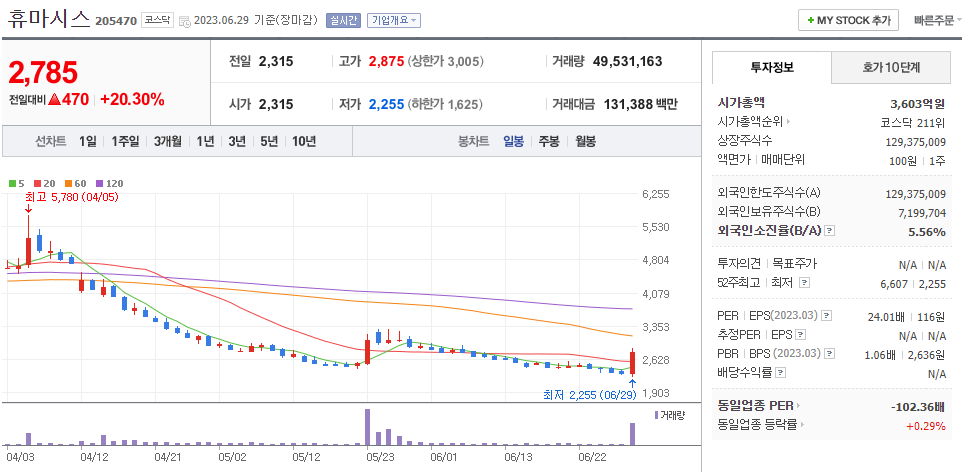
Task: Click the 고가 value 2,875
Action: pyautogui.click(x=386, y=62)
